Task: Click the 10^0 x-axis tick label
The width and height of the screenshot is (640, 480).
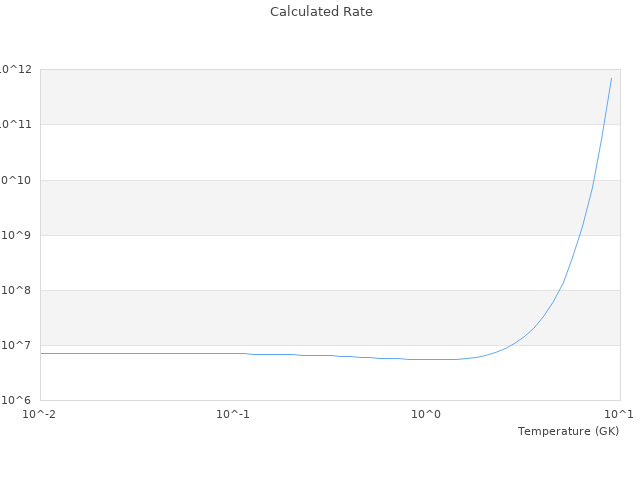Action: point(426,414)
